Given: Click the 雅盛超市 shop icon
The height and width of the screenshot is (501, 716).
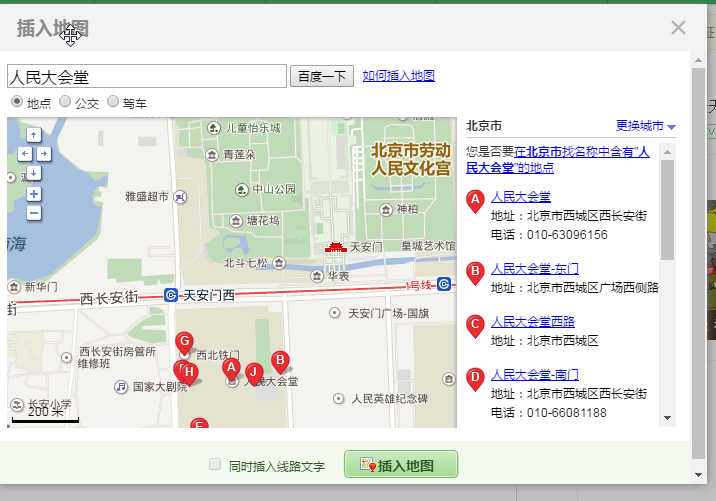Looking at the screenshot, I should tap(181, 197).
